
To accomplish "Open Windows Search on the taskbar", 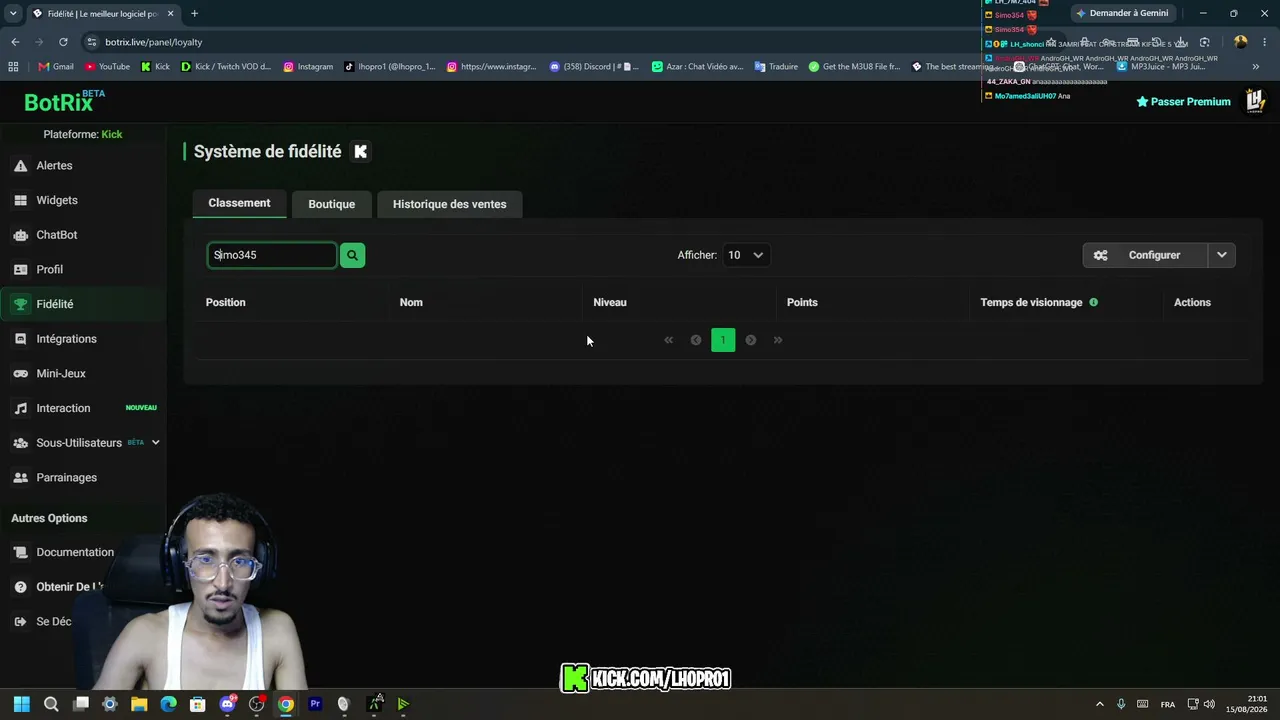I will [51, 704].
